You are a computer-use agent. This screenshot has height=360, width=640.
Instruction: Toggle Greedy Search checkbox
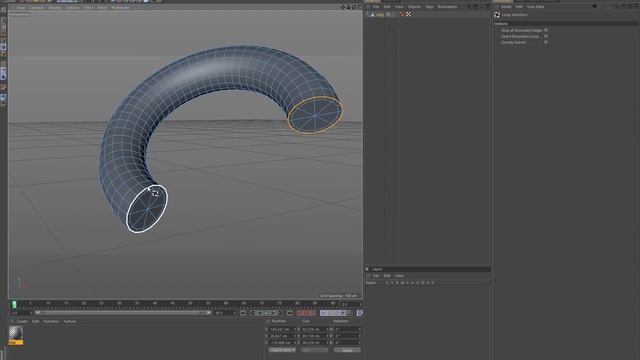pyautogui.click(x=546, y=42)
